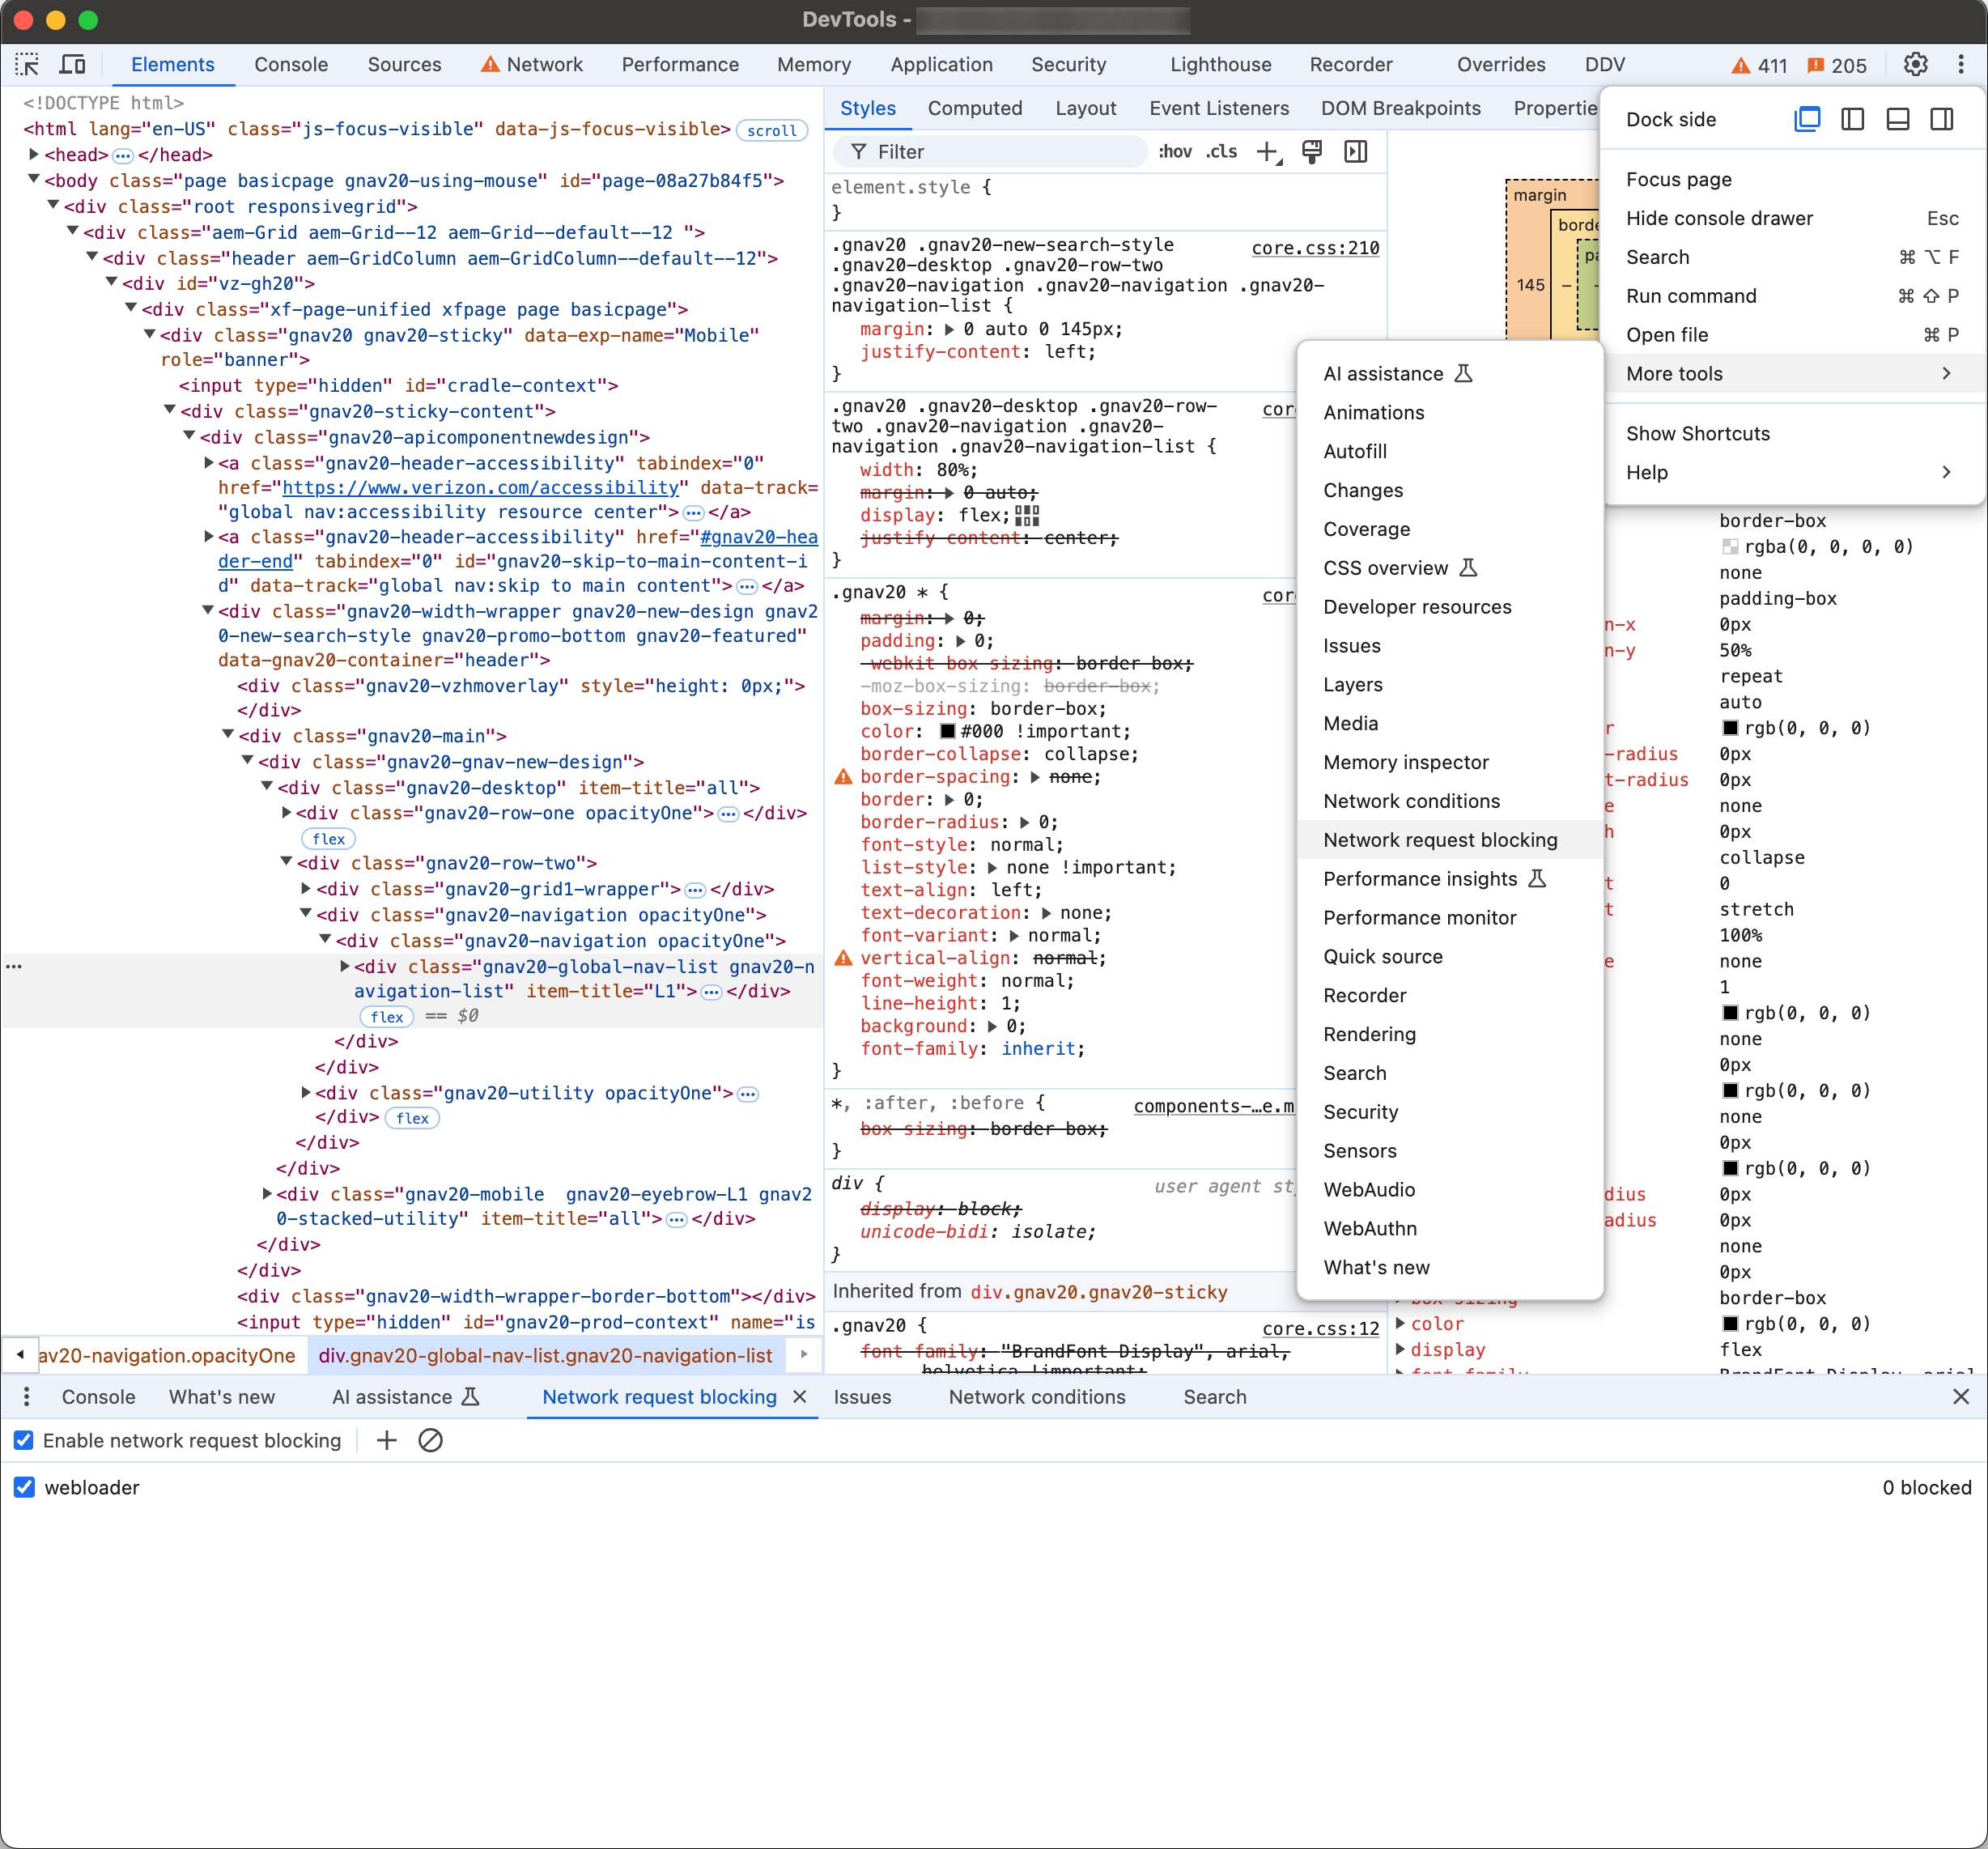This screenshot has width=1988, height=1849.
Task: Switch to the Console tab
Action: pyautogui.click(x=291, y=65)
